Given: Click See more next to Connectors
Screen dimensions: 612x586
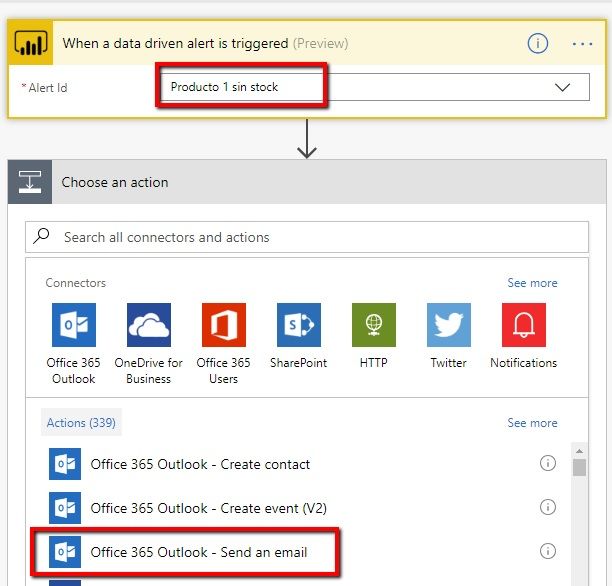Looking at the screenshot, I should (532, 283).
